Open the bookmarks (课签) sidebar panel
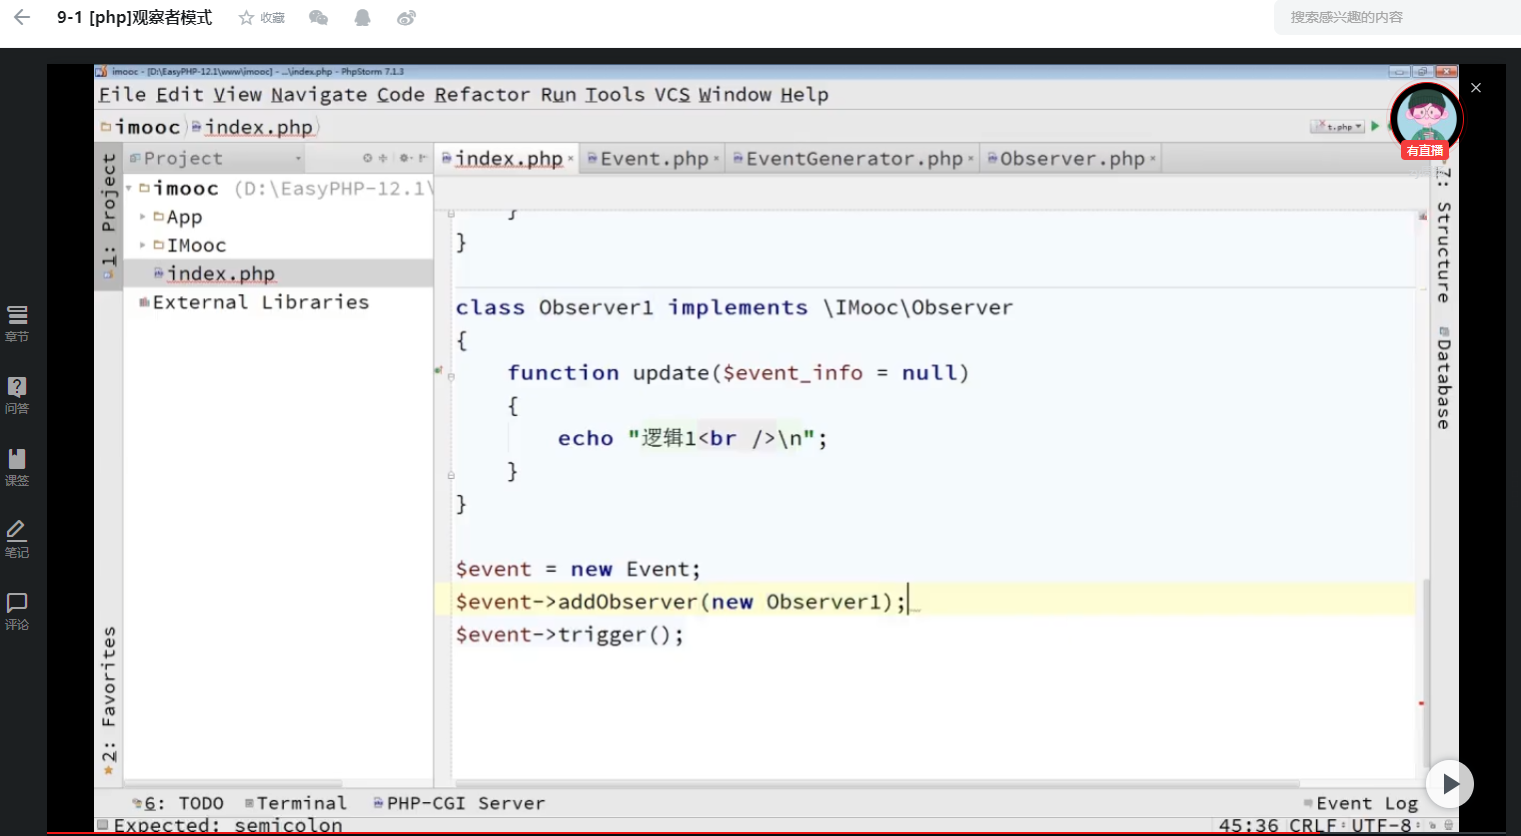 click(x=17, y=468)
